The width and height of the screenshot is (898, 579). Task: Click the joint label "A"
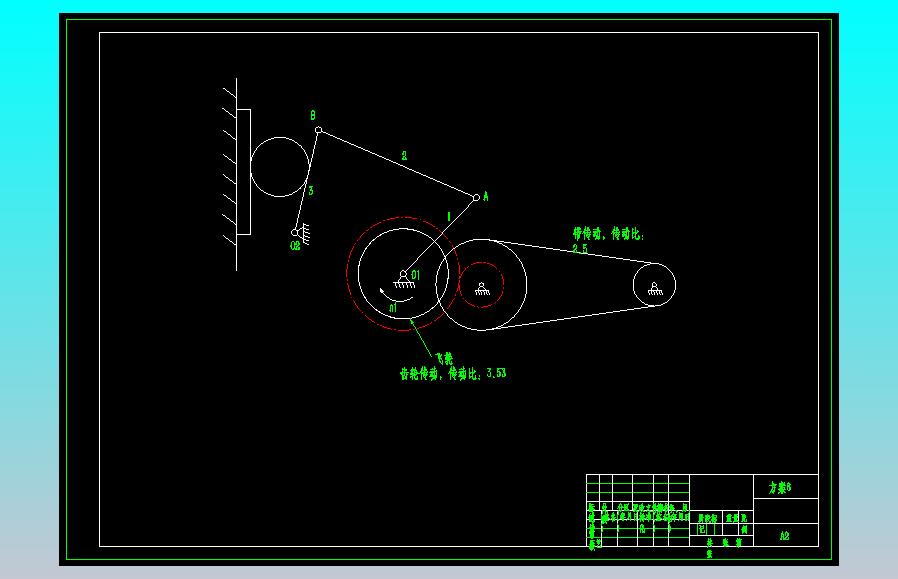[486, 196]
